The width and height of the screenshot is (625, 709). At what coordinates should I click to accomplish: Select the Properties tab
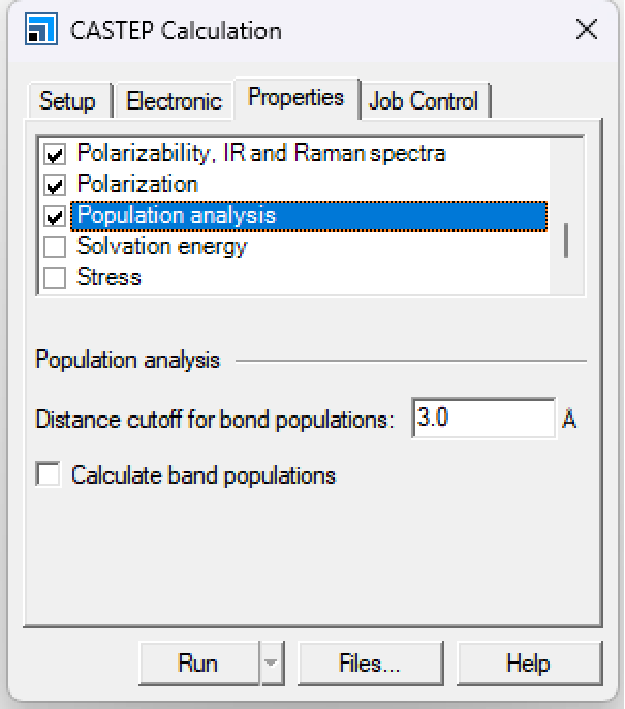296,98
